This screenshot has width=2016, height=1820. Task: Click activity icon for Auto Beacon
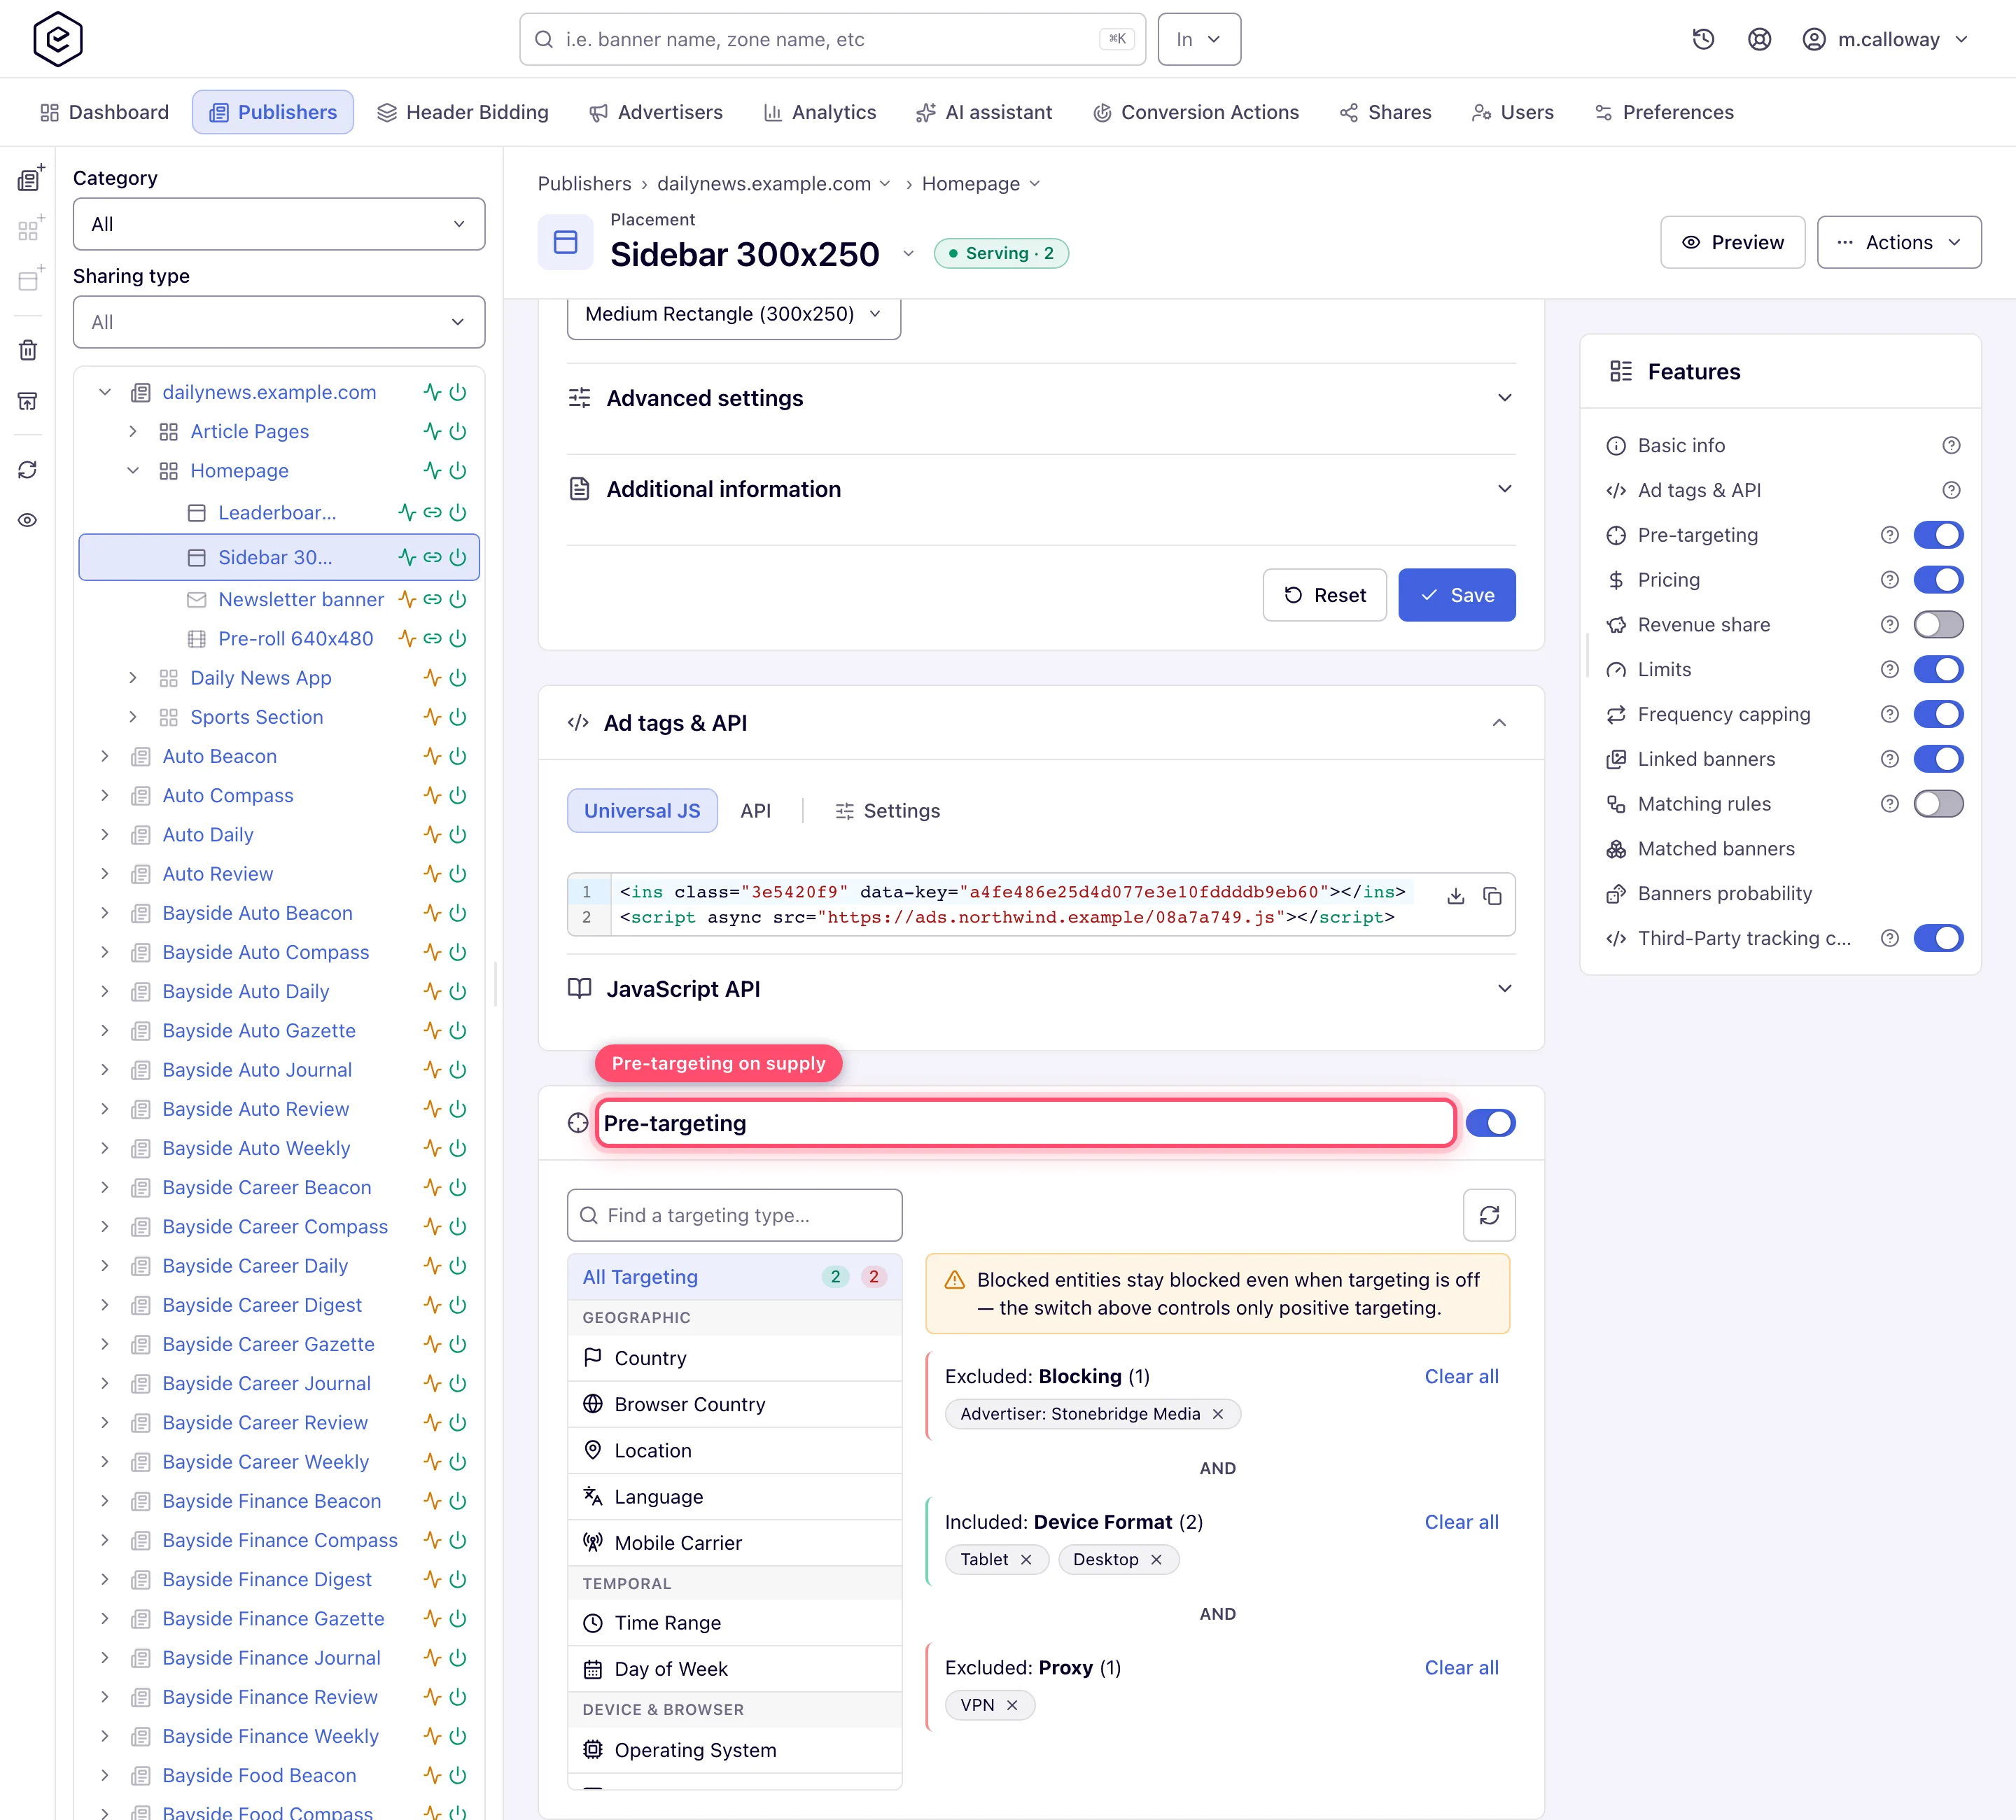coord(432,756)
